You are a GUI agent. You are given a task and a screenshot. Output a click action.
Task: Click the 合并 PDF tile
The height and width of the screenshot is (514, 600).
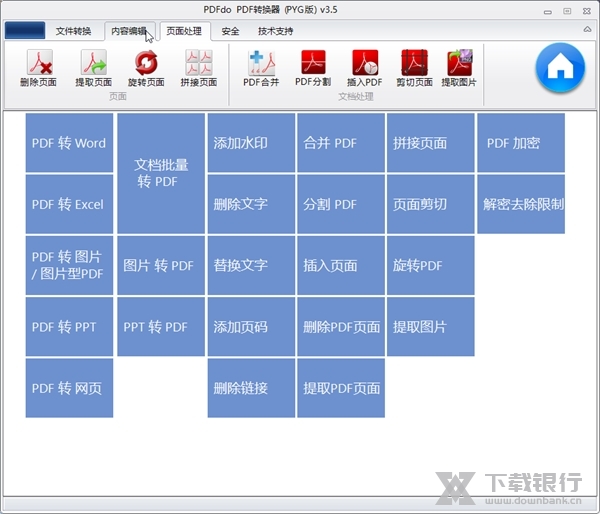point(341,143)
